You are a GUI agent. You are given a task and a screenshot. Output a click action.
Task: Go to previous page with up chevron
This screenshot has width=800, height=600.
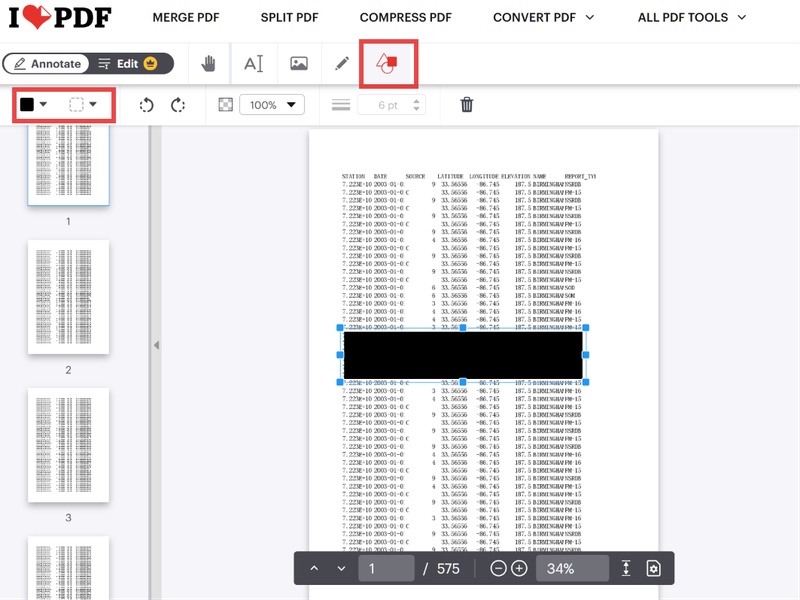click(314, 568)
